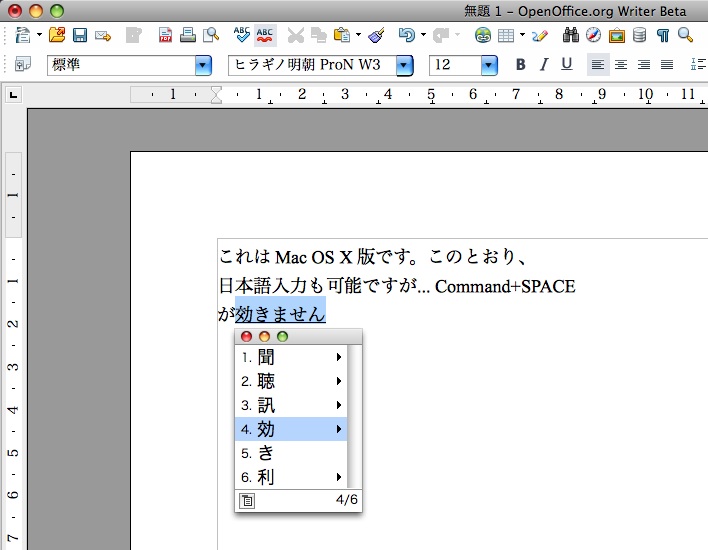Screen dimensions: 708x550
Task: Select candidate 3. 訊
Action: click(x=291, y=405)
